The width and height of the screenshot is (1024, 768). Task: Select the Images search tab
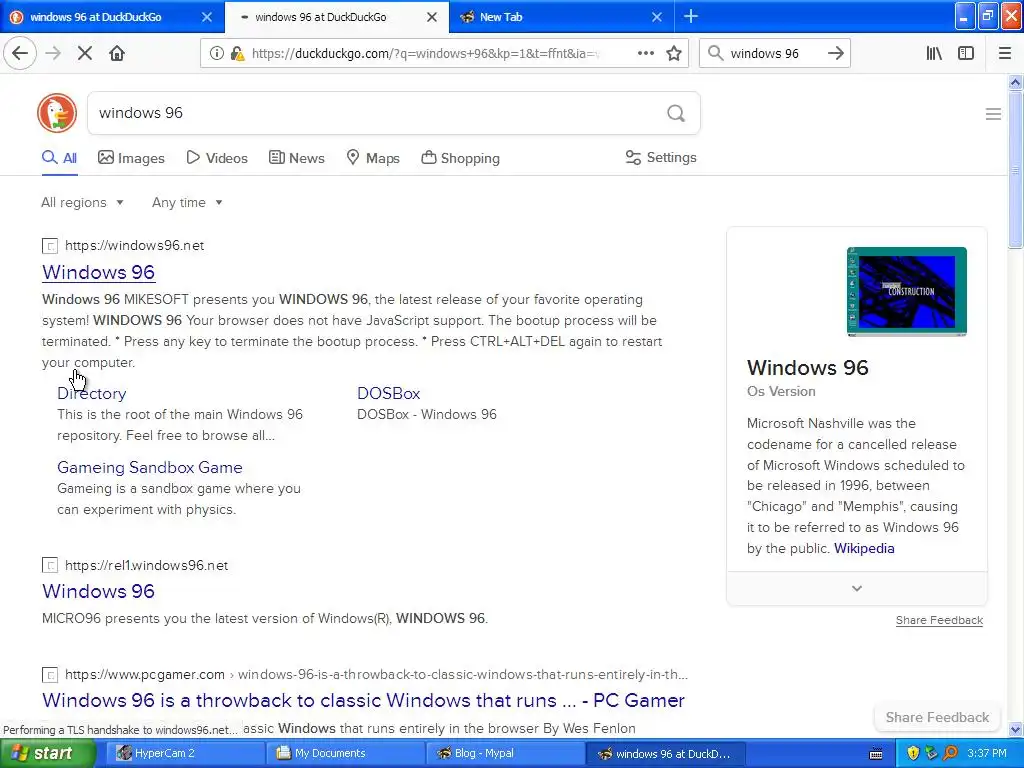pyautogui.click(x=131, y=158)
